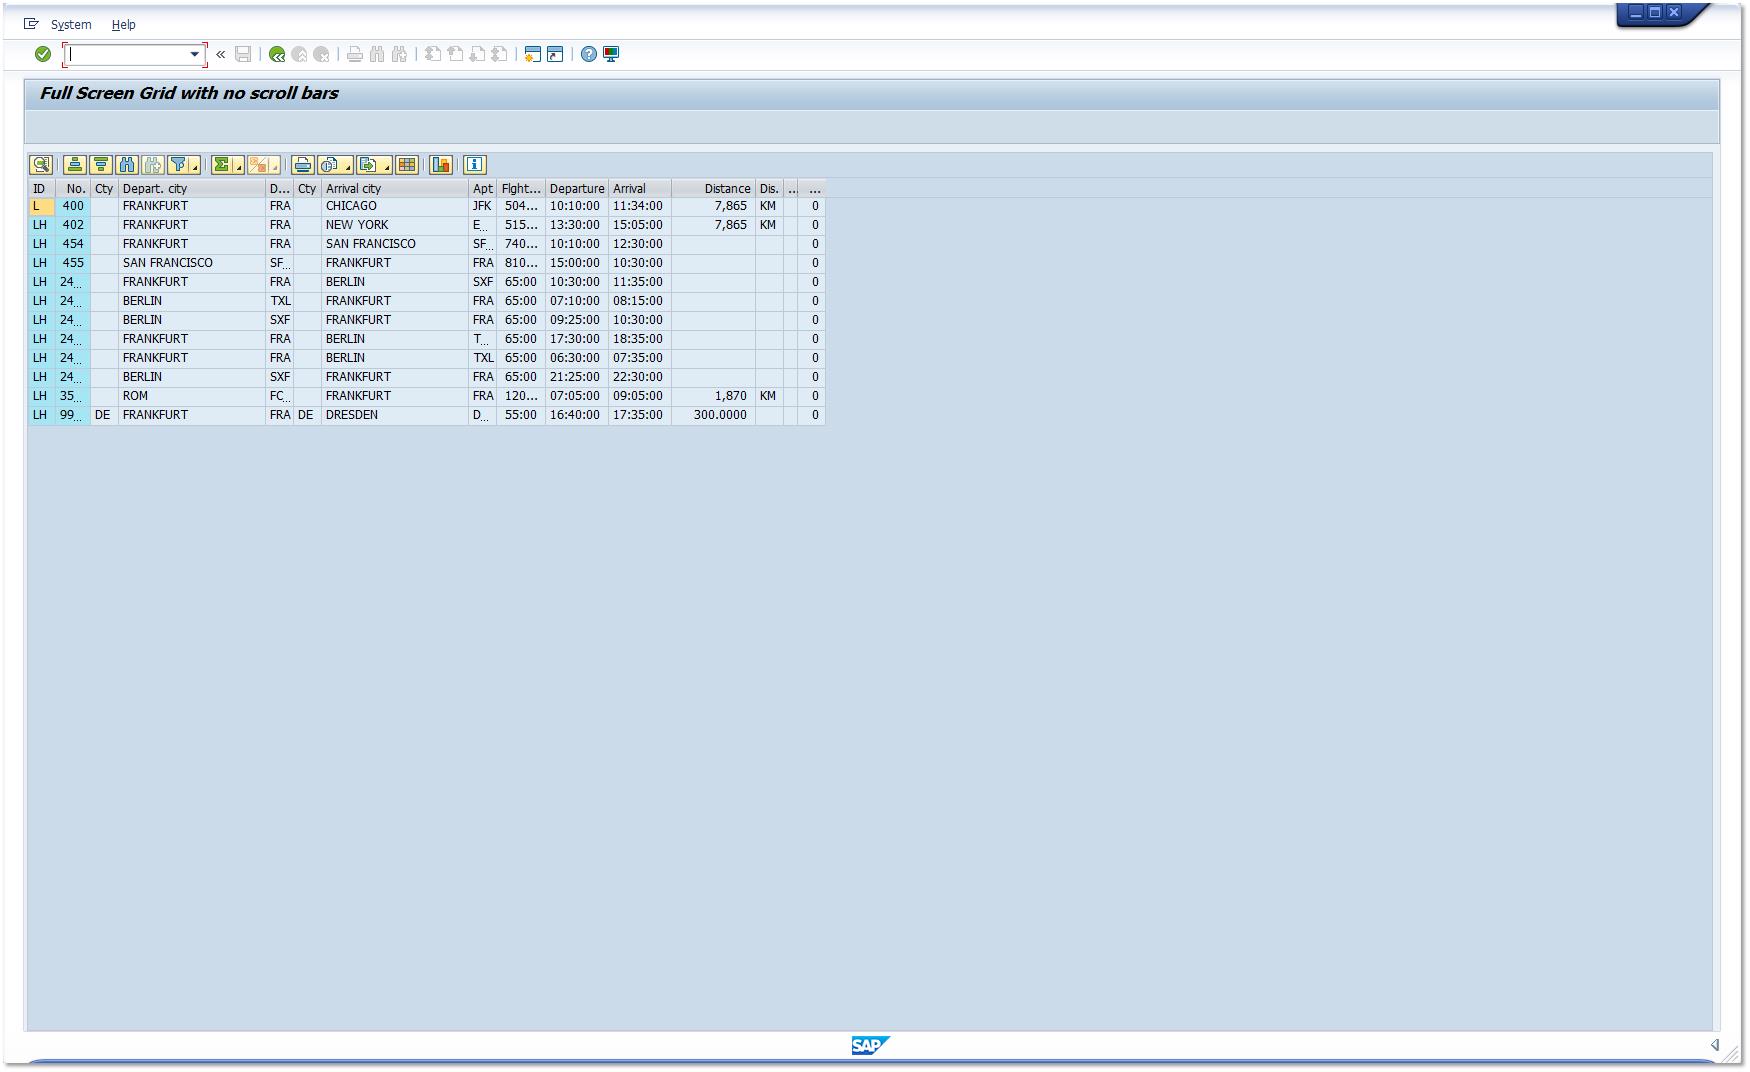Image resolution: width=1750 pixels, height=1072 pixels.
Task: Click the Departure column header
Action: tap(577, 188)
